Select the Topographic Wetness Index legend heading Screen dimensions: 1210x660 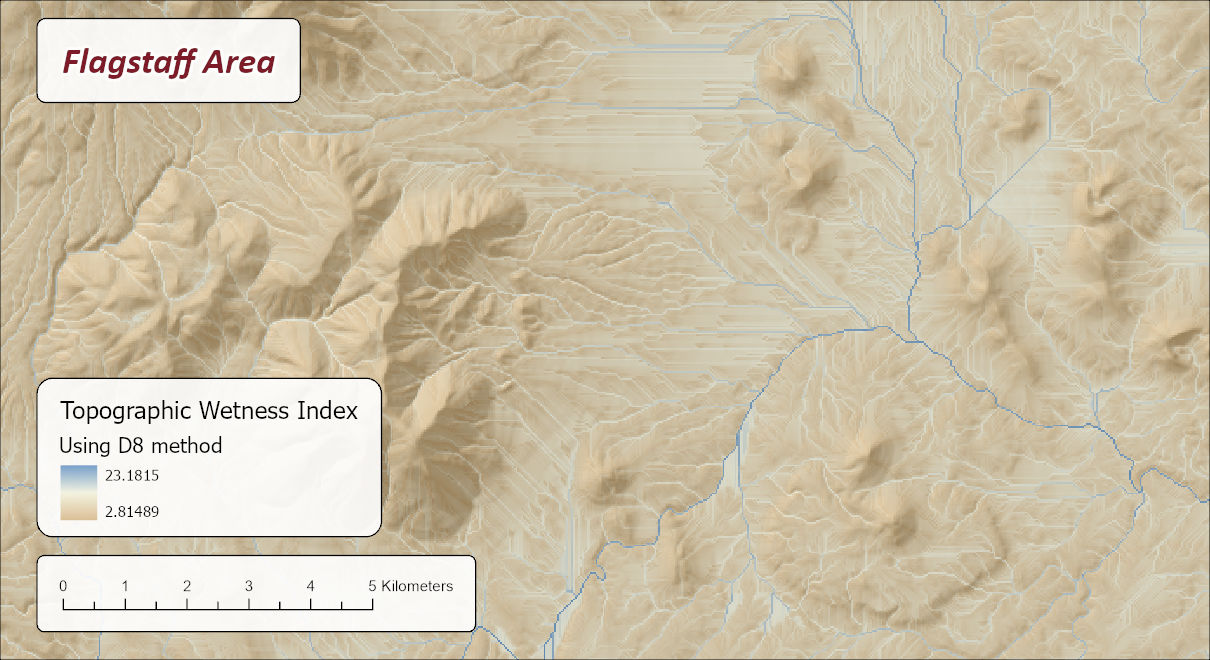pos(209,410)
